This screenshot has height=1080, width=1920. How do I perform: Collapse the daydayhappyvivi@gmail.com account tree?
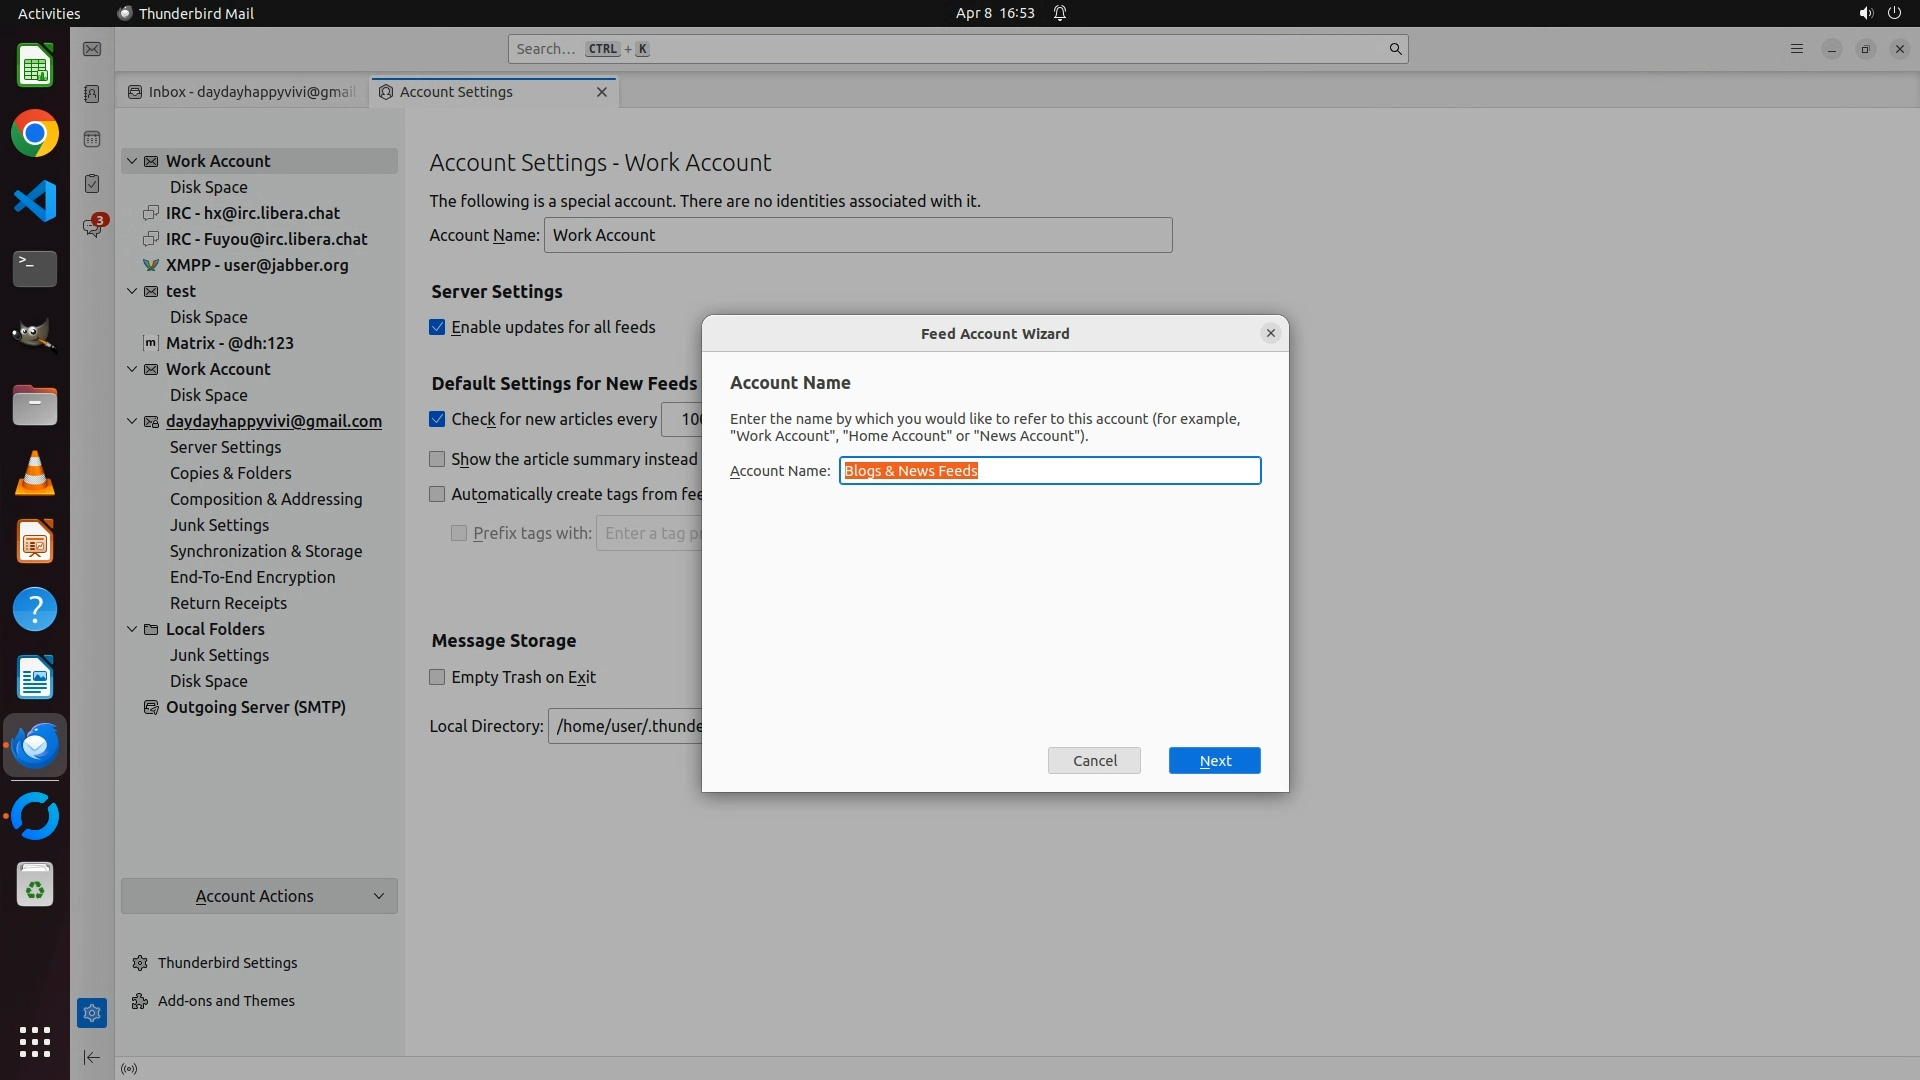coord(132,421)
